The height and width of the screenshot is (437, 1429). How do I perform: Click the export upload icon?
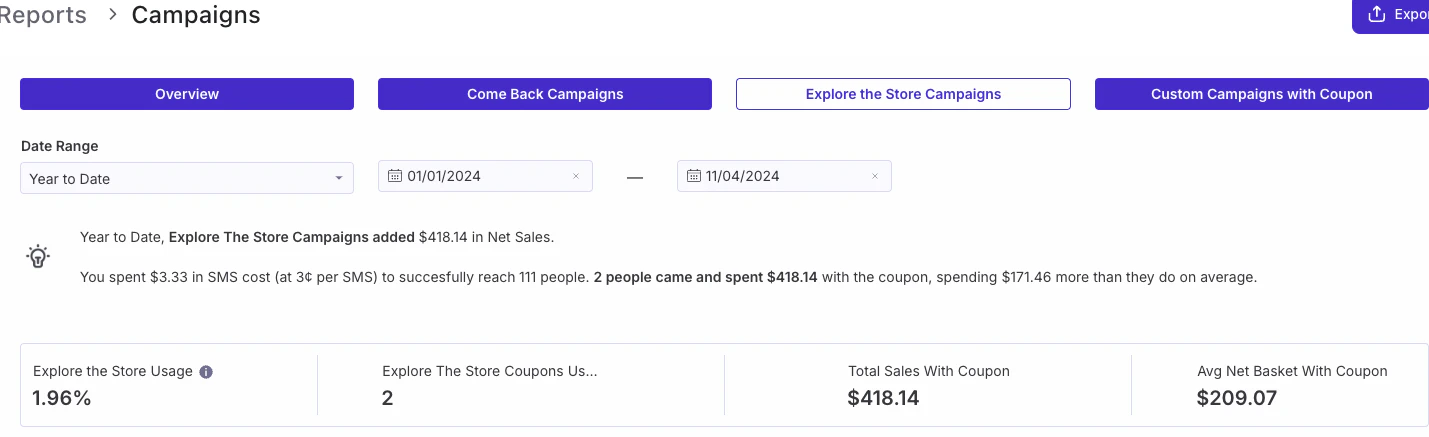[1377, 14]
